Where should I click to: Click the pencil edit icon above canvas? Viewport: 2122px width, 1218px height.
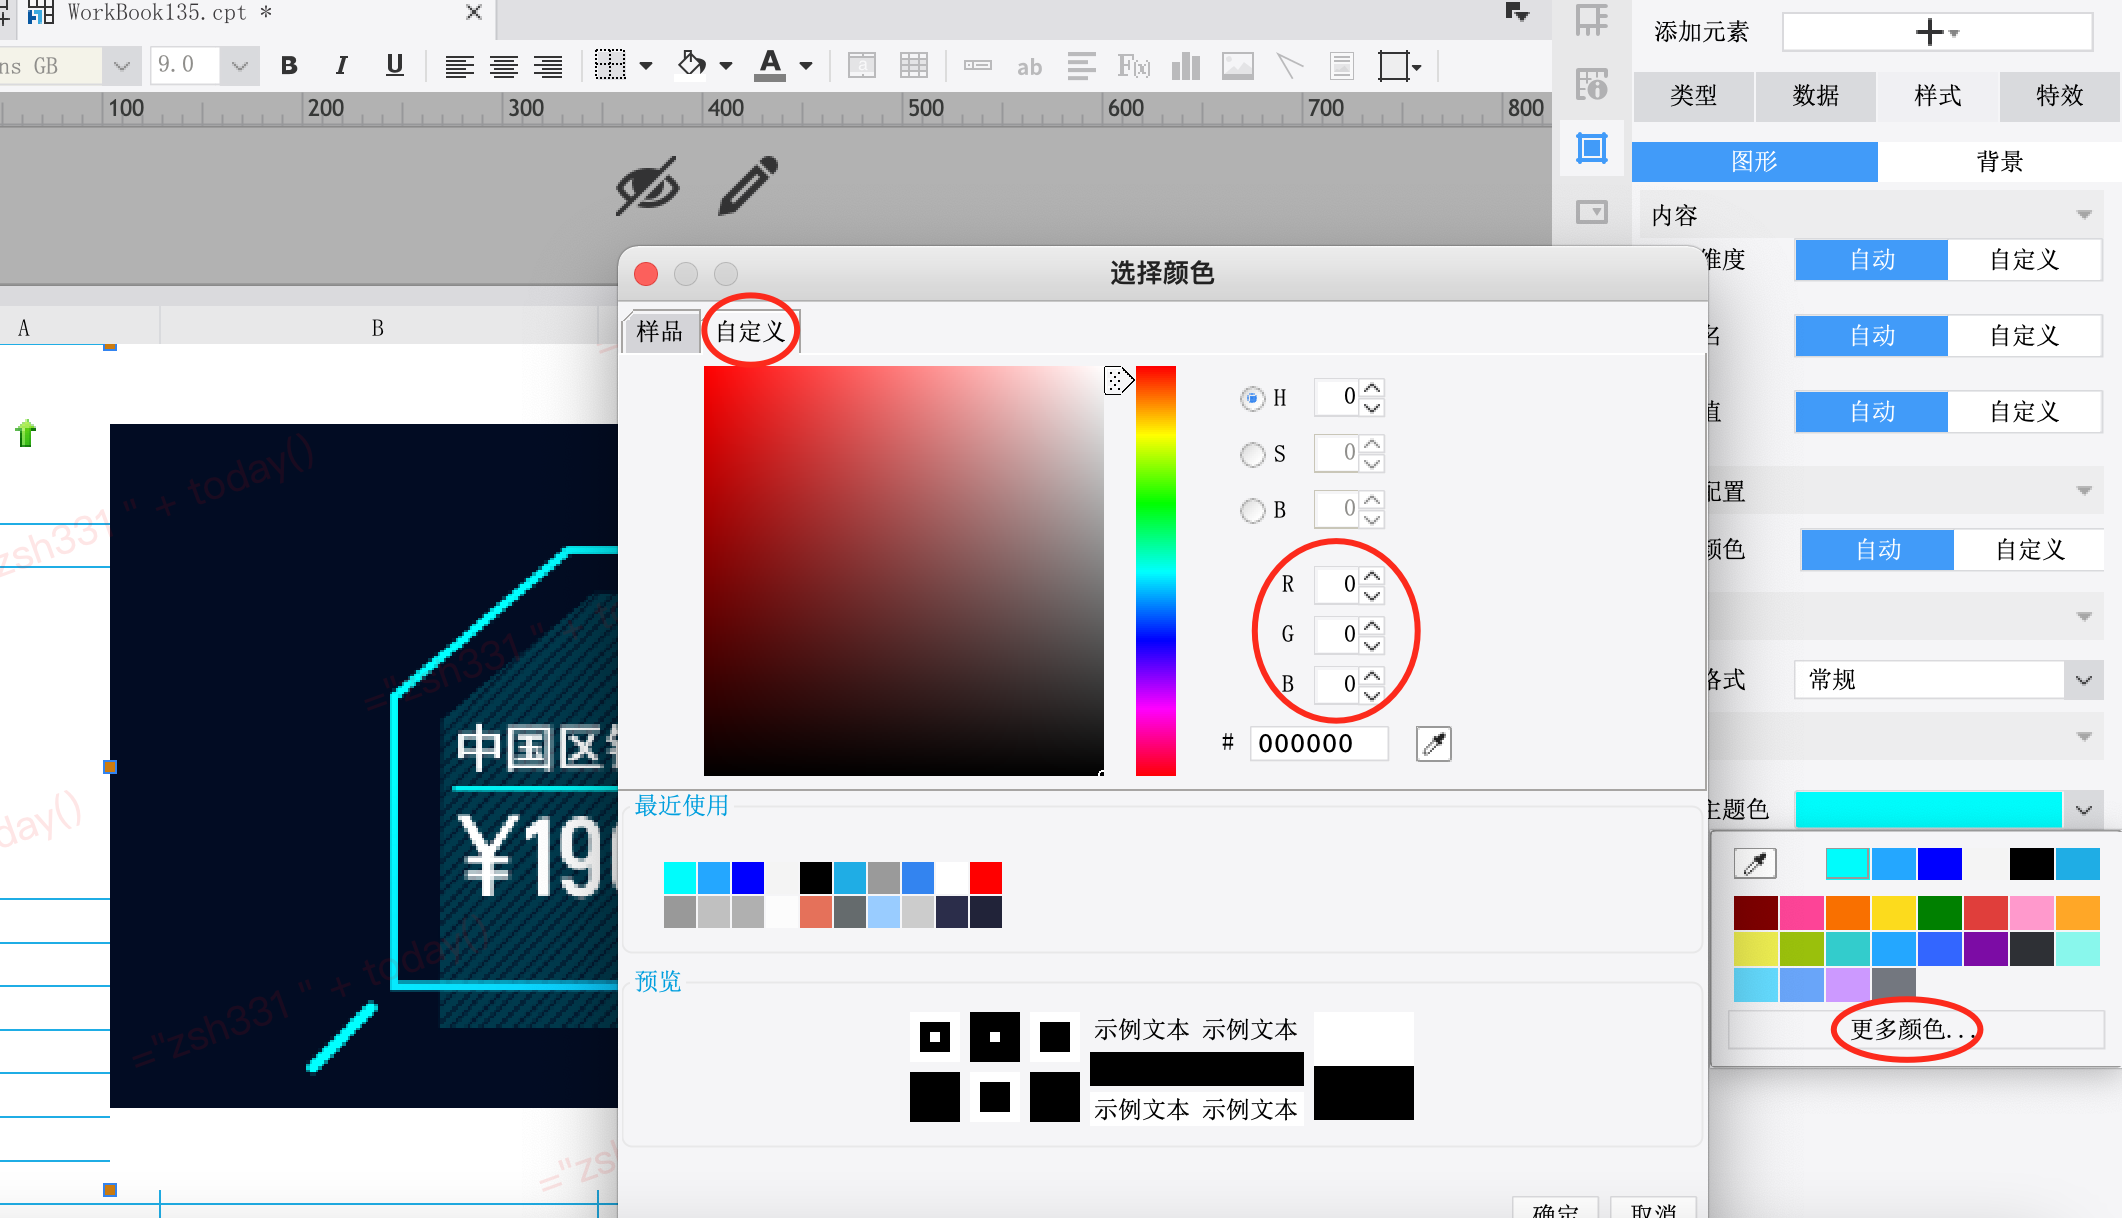point(748,185)
